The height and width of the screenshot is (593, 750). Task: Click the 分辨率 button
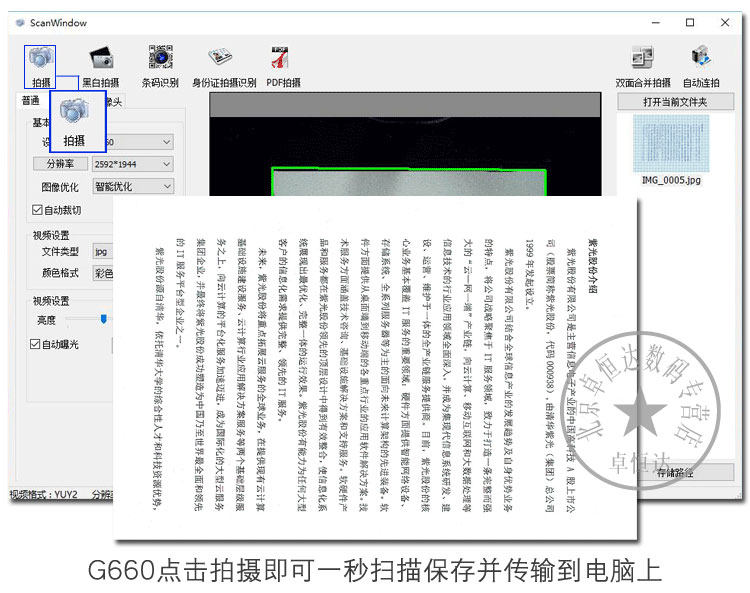pos(60,164)
